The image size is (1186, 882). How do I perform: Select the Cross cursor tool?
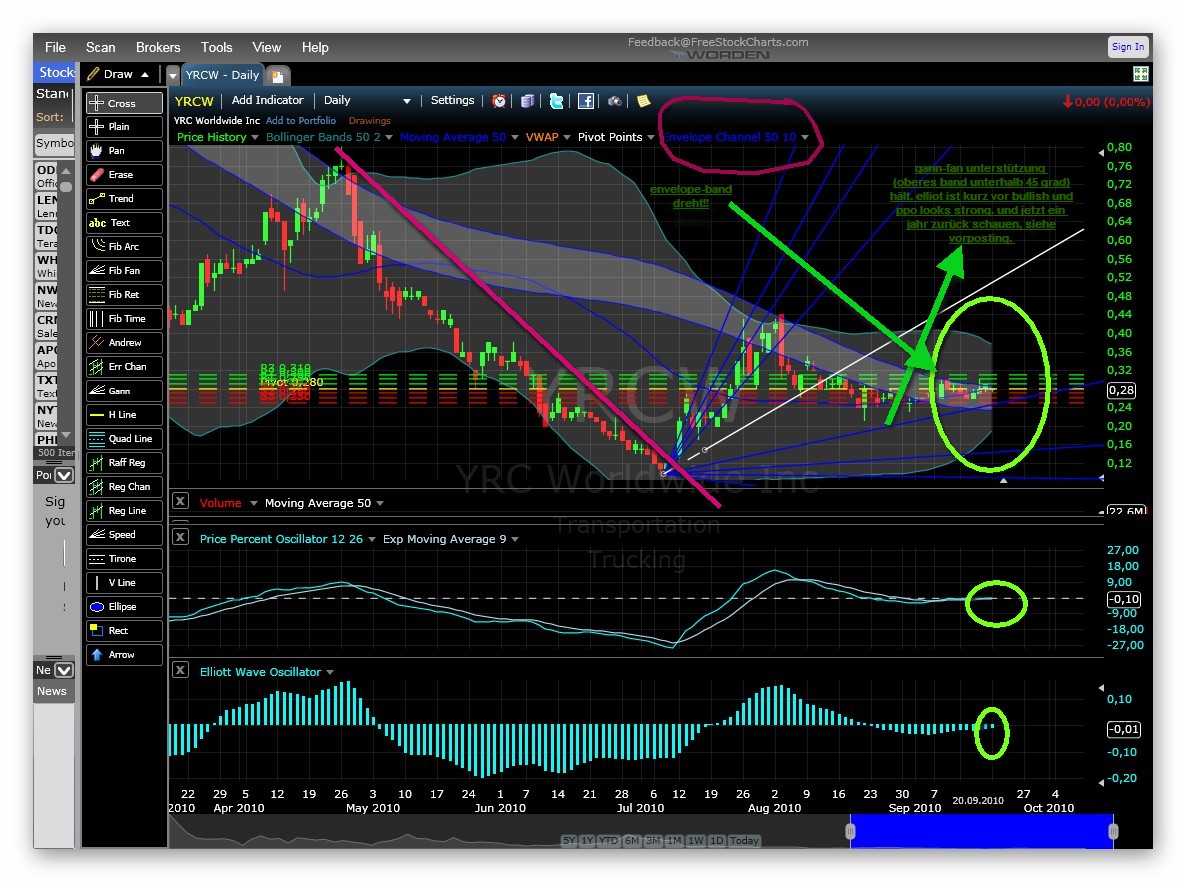point(124,103)
